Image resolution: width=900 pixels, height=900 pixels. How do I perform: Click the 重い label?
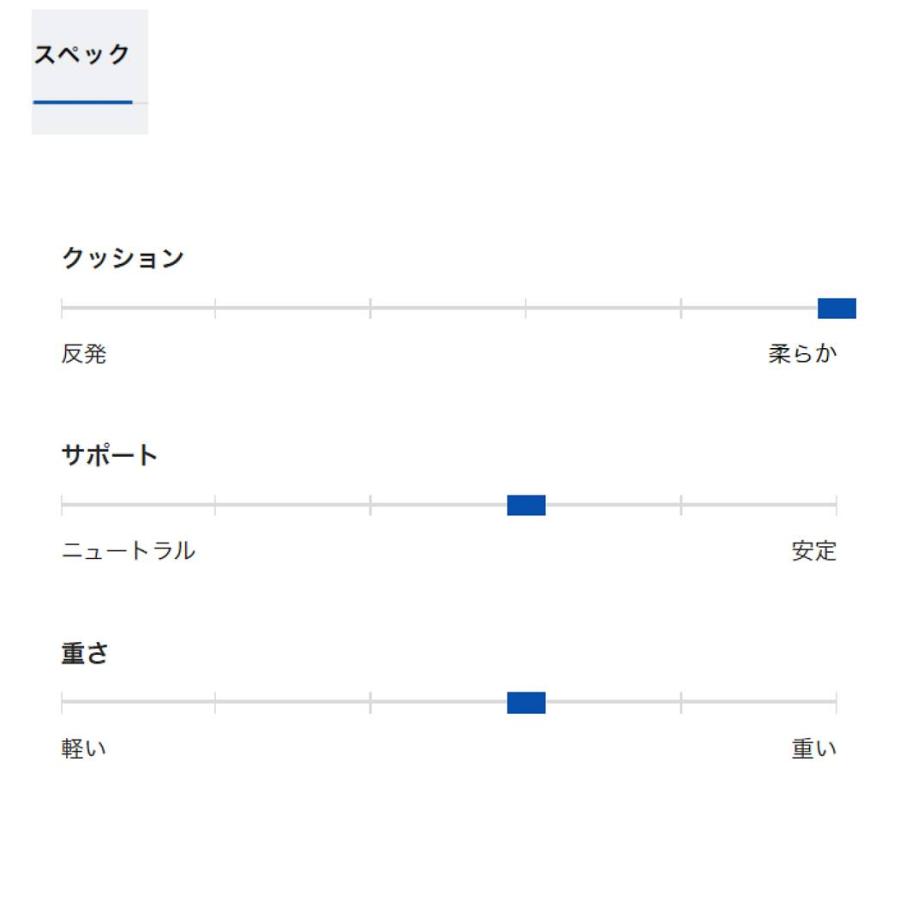tap(814, 749)
